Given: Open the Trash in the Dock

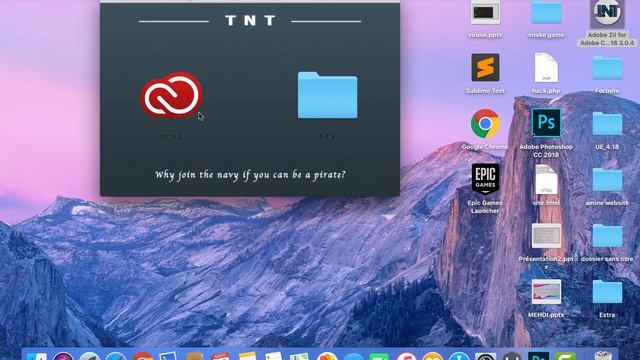Looking at the screenshot, I should (603, 356).
